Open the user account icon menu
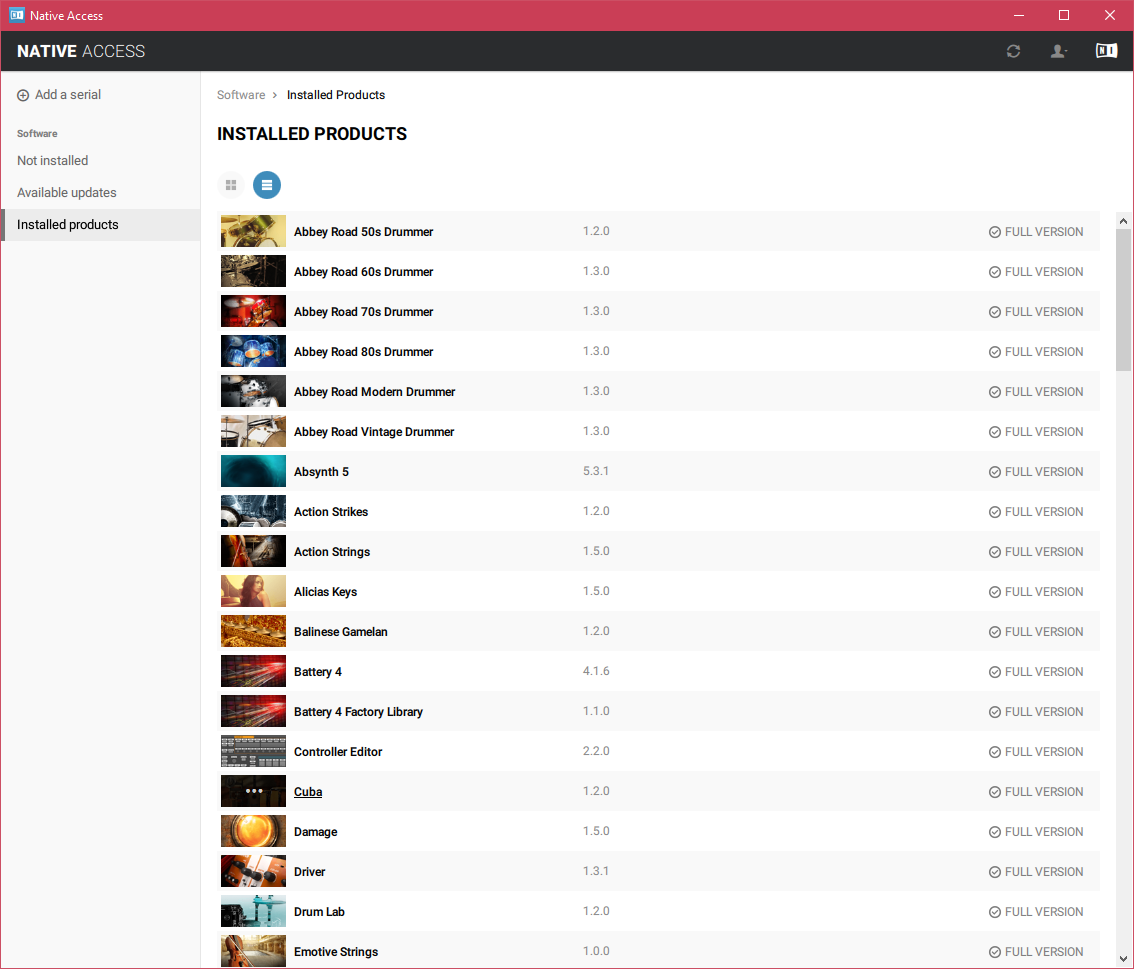Viewport: 1134px width, 969px height. (1059, 51)
